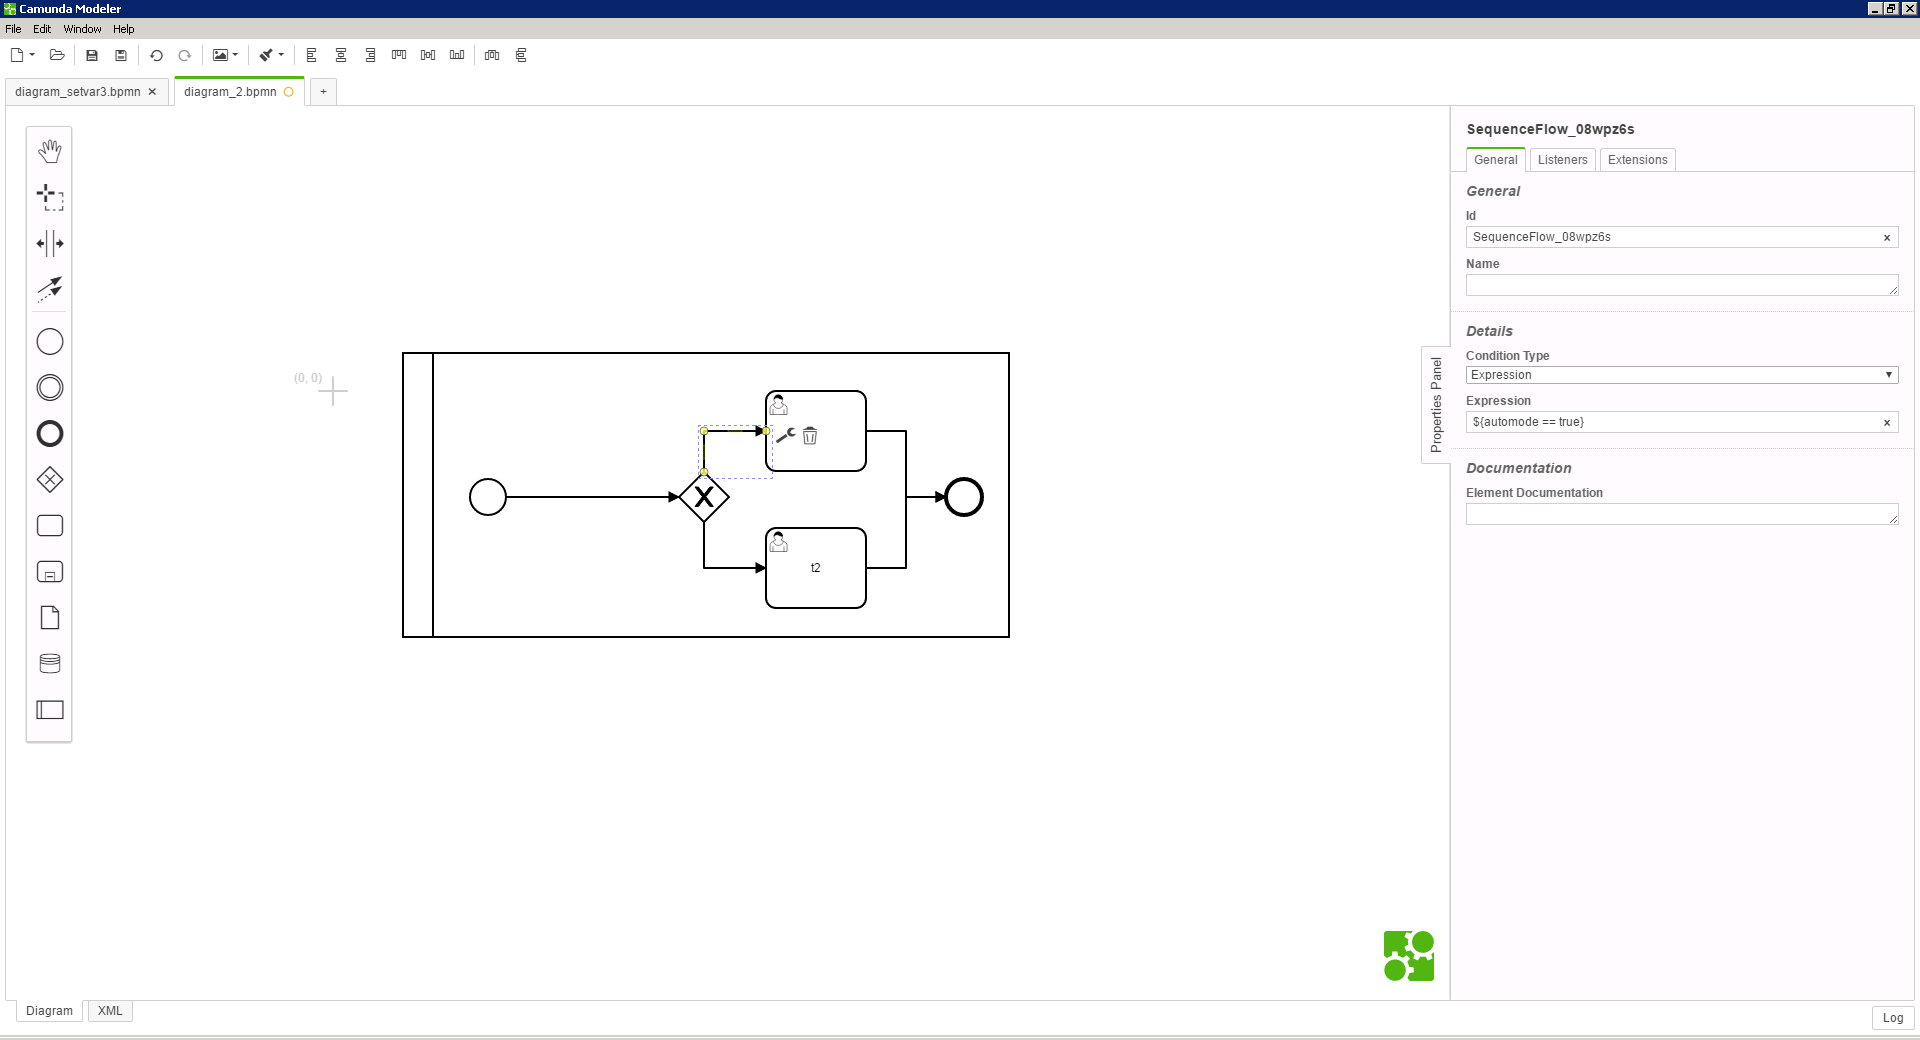
Task: Activate the lasso selection tool
Action: (x=50, y=197)
